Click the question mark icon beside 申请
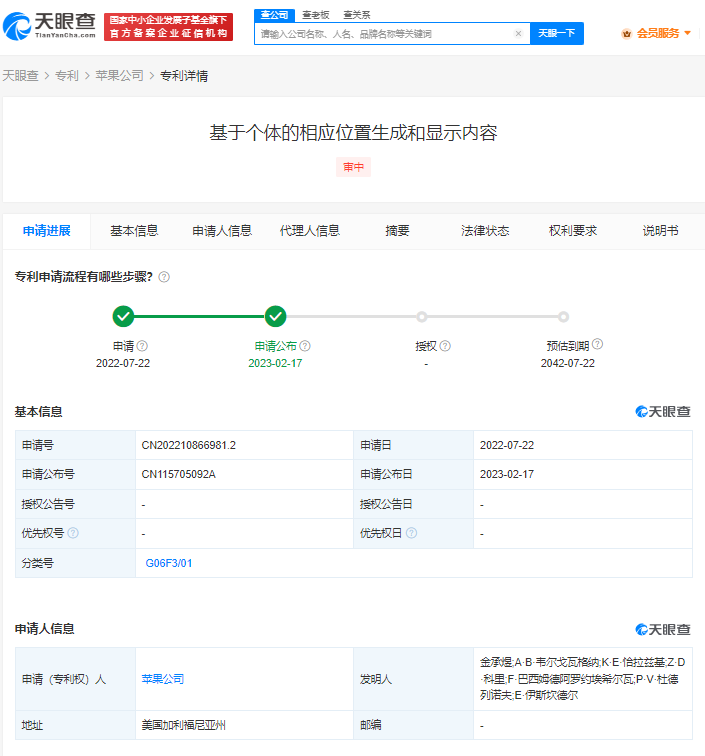This screenshot has width=705, height=756. [142, 346]
